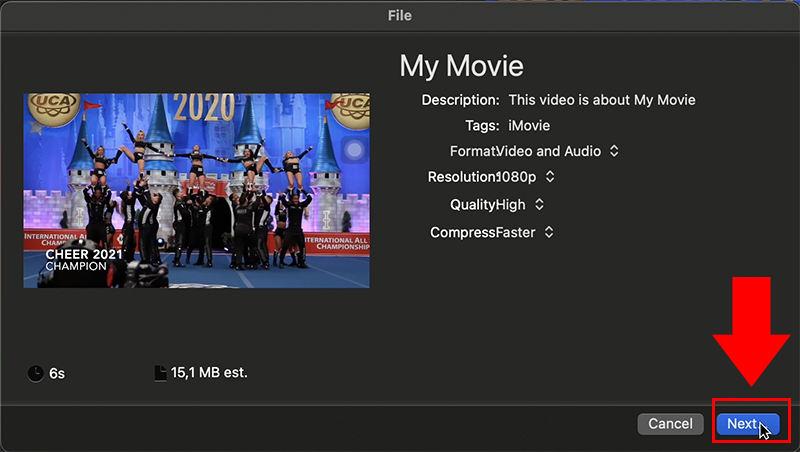Select the 6s duration text

57,374
